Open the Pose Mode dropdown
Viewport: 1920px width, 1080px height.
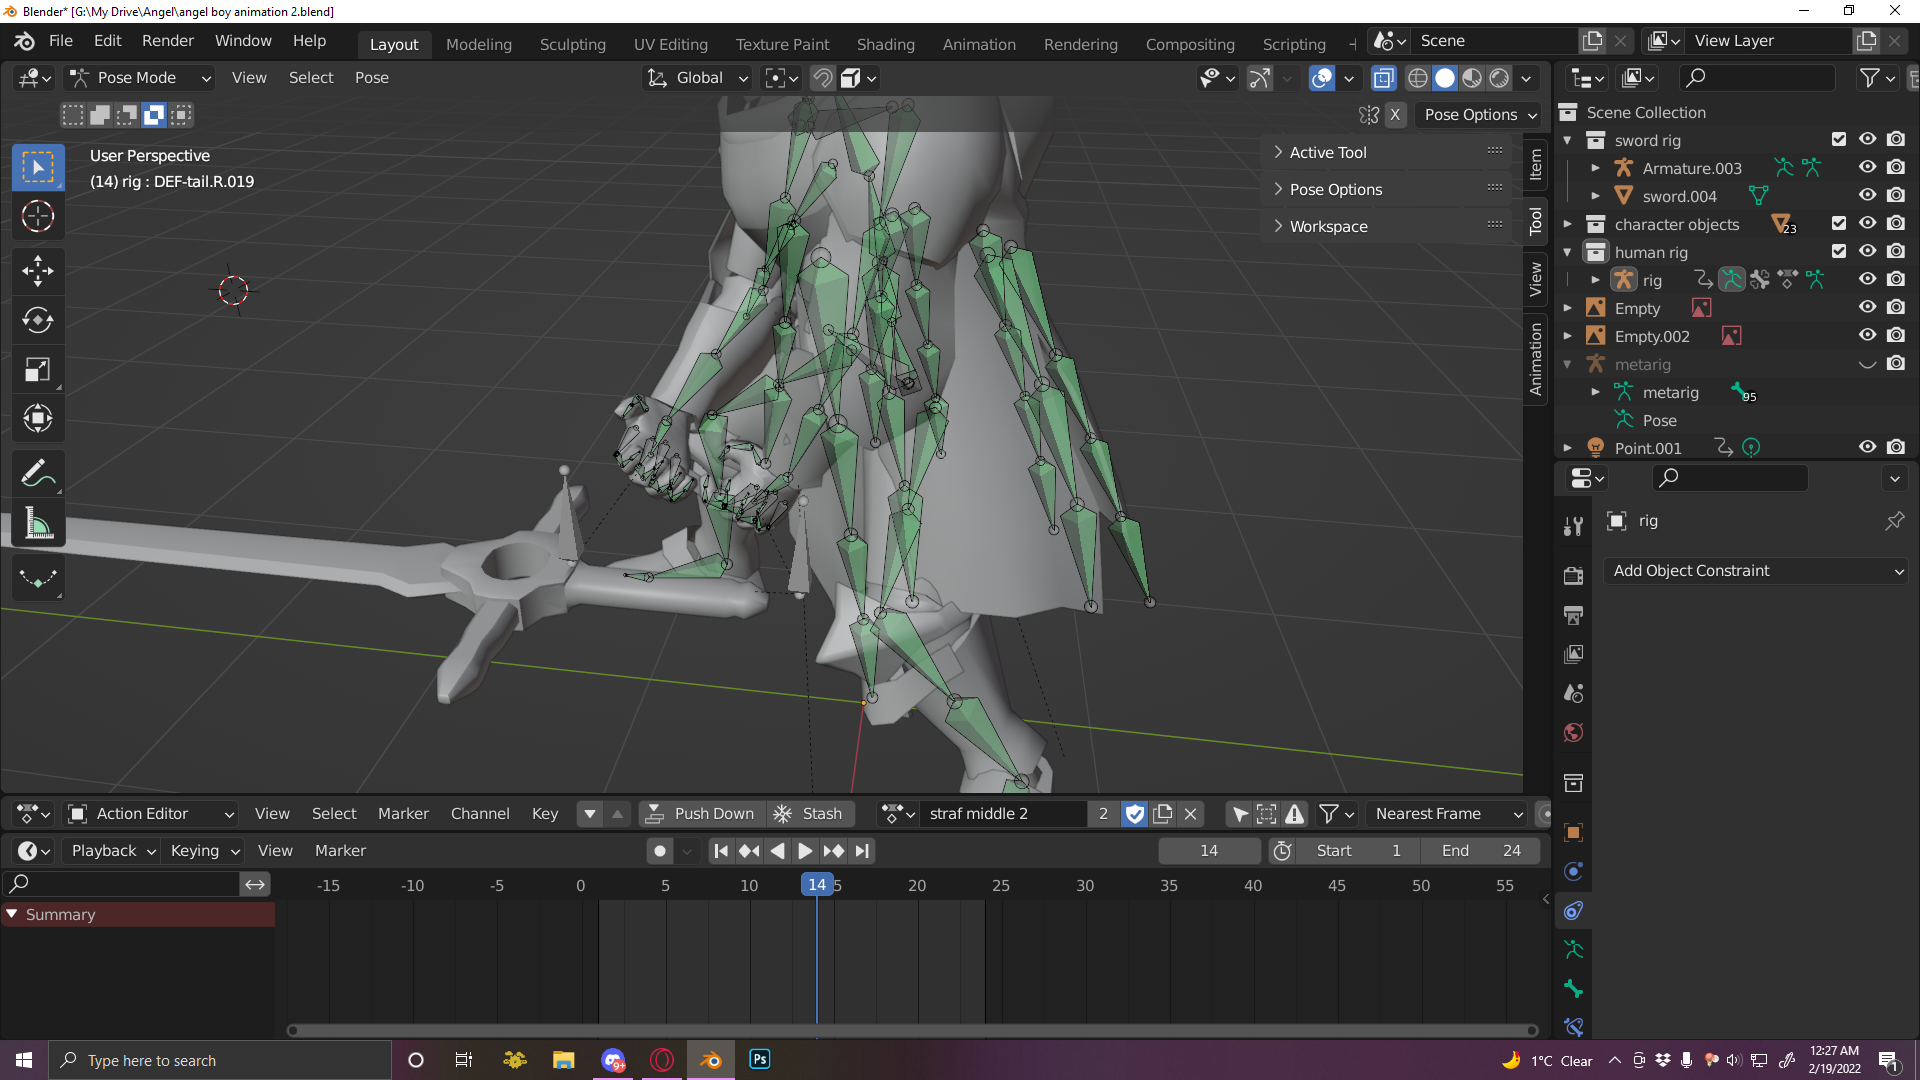click(x=140, y=78)
